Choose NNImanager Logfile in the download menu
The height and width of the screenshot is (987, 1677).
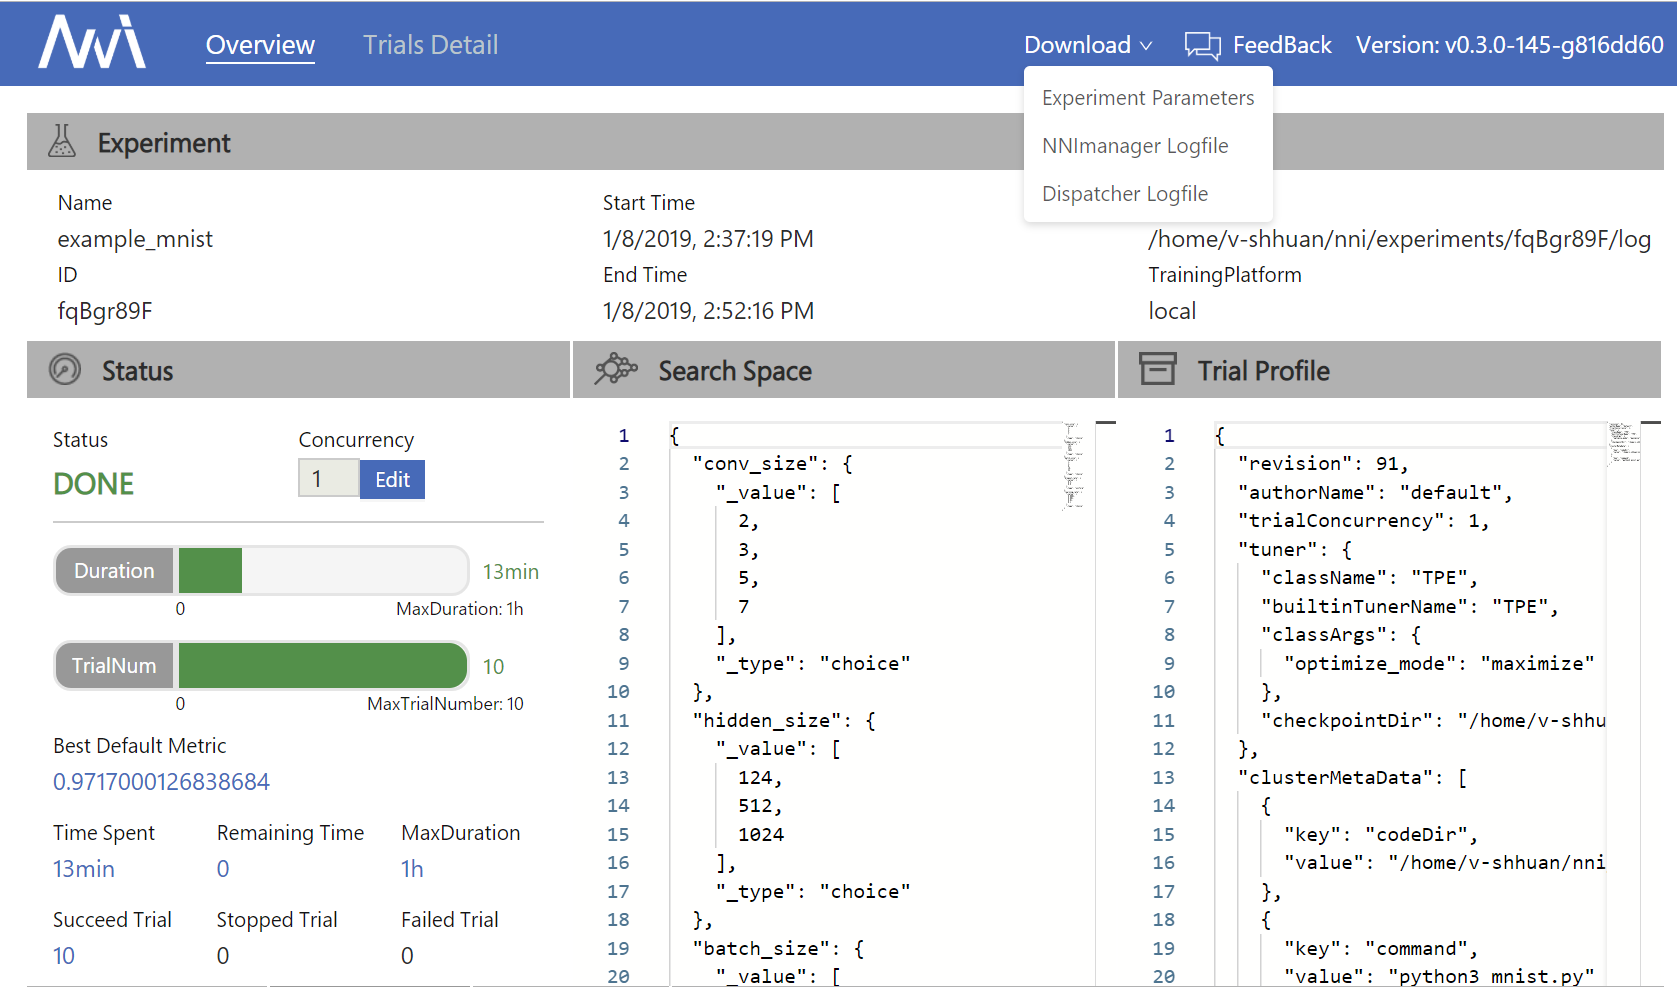point(1135,145)
